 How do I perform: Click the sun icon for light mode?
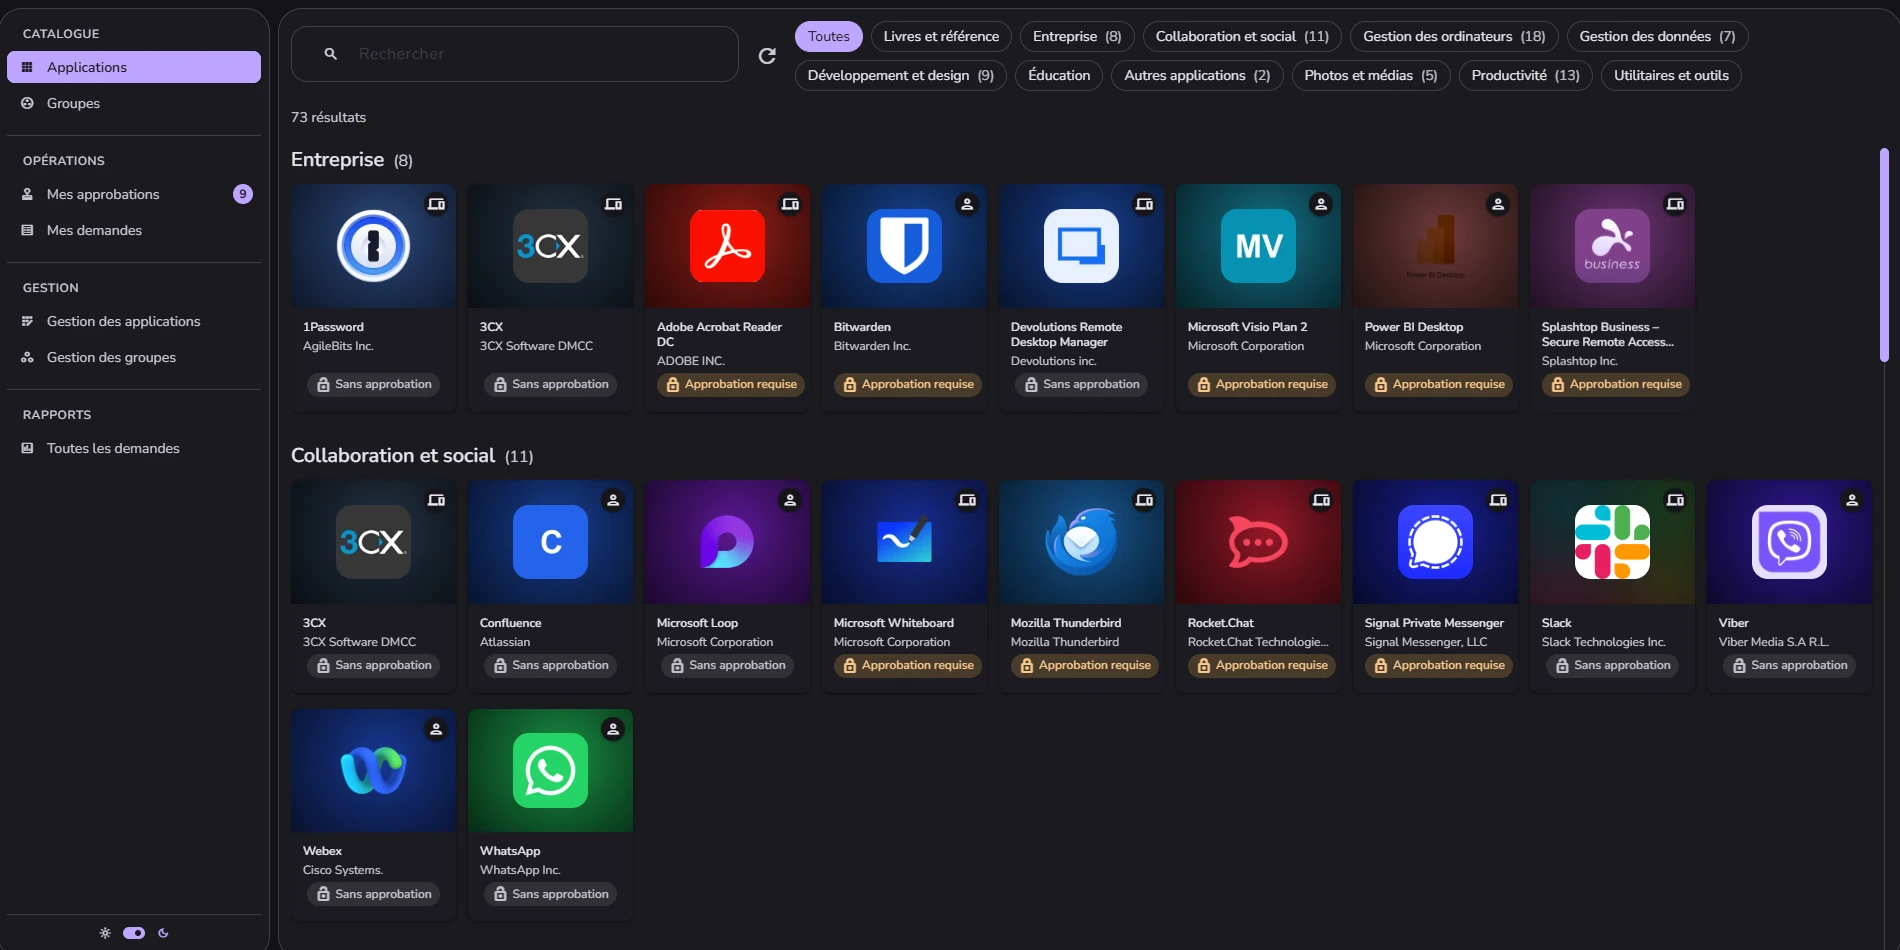click(105, 933)
